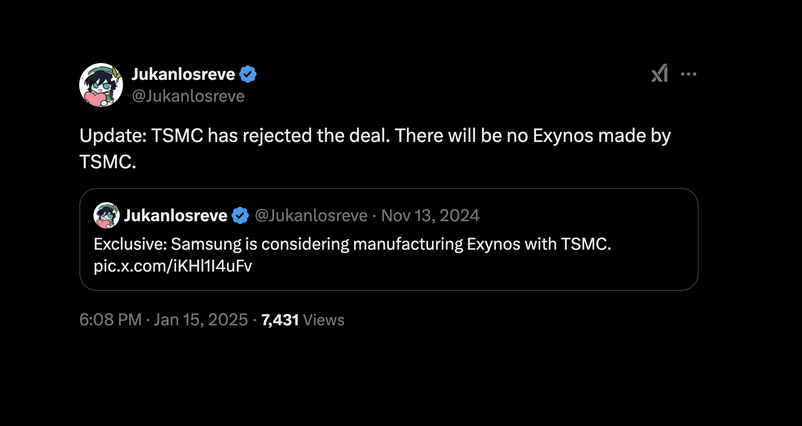This screenshot has width=802, height=426.
Task: Click the Jan 15, 2025 date
Action: click(203, 320)
